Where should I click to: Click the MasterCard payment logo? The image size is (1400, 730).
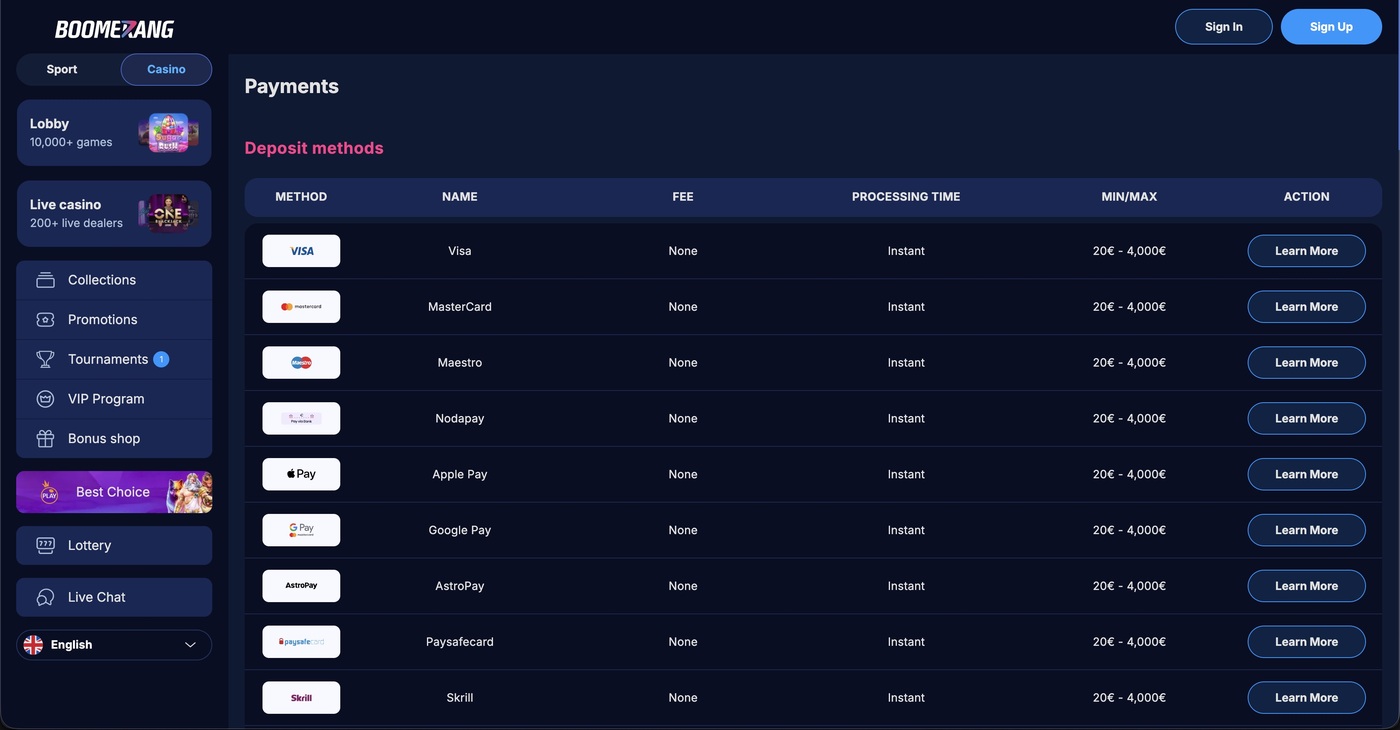pyautogui.click(x=301, y=307)
